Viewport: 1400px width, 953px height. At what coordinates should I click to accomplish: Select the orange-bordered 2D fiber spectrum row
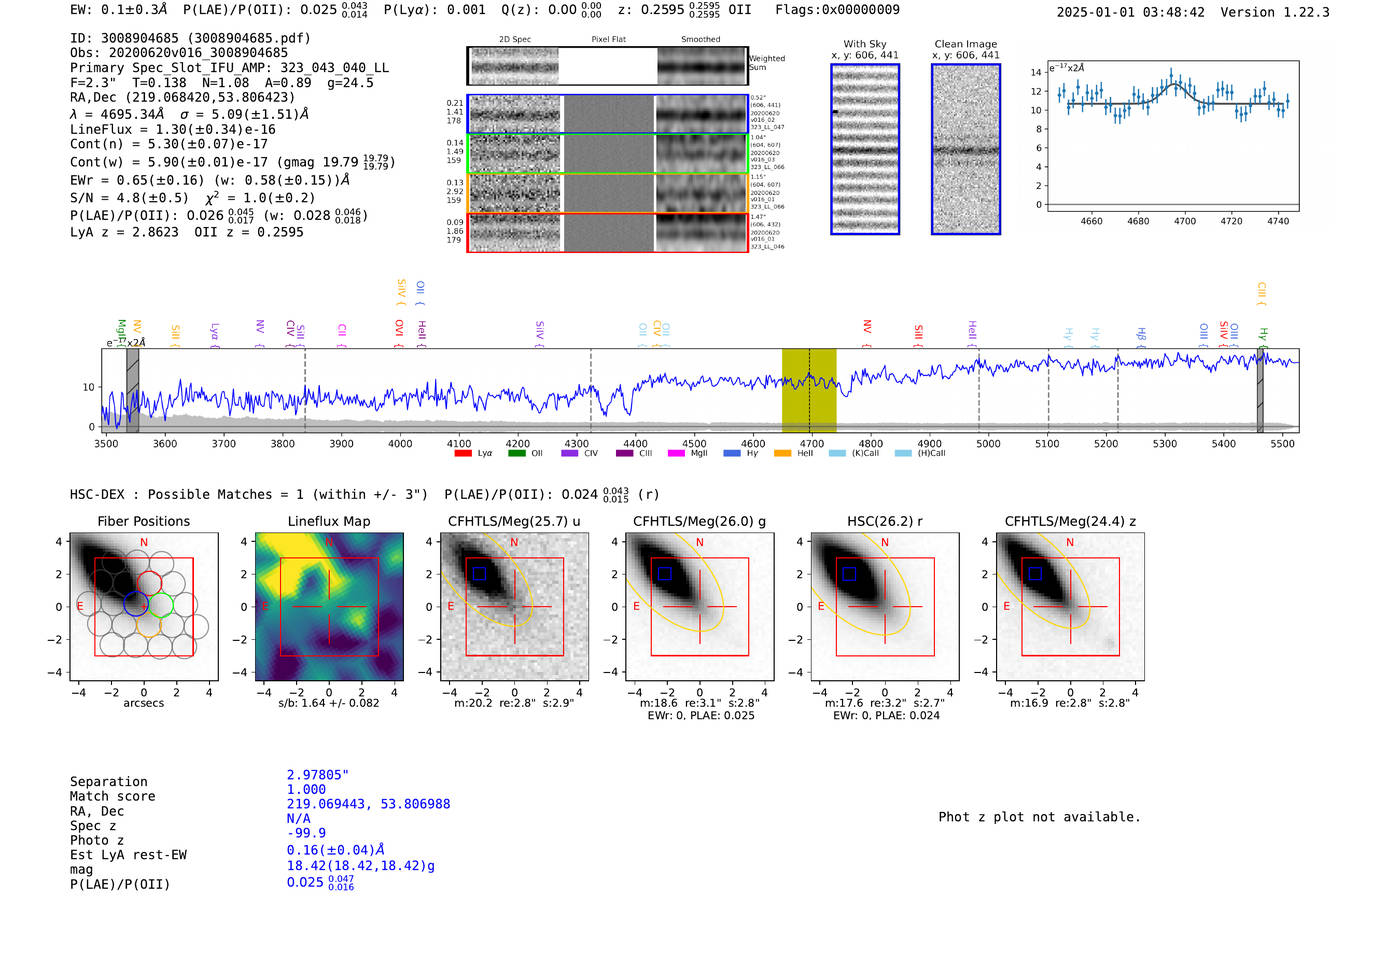(608, 193)
